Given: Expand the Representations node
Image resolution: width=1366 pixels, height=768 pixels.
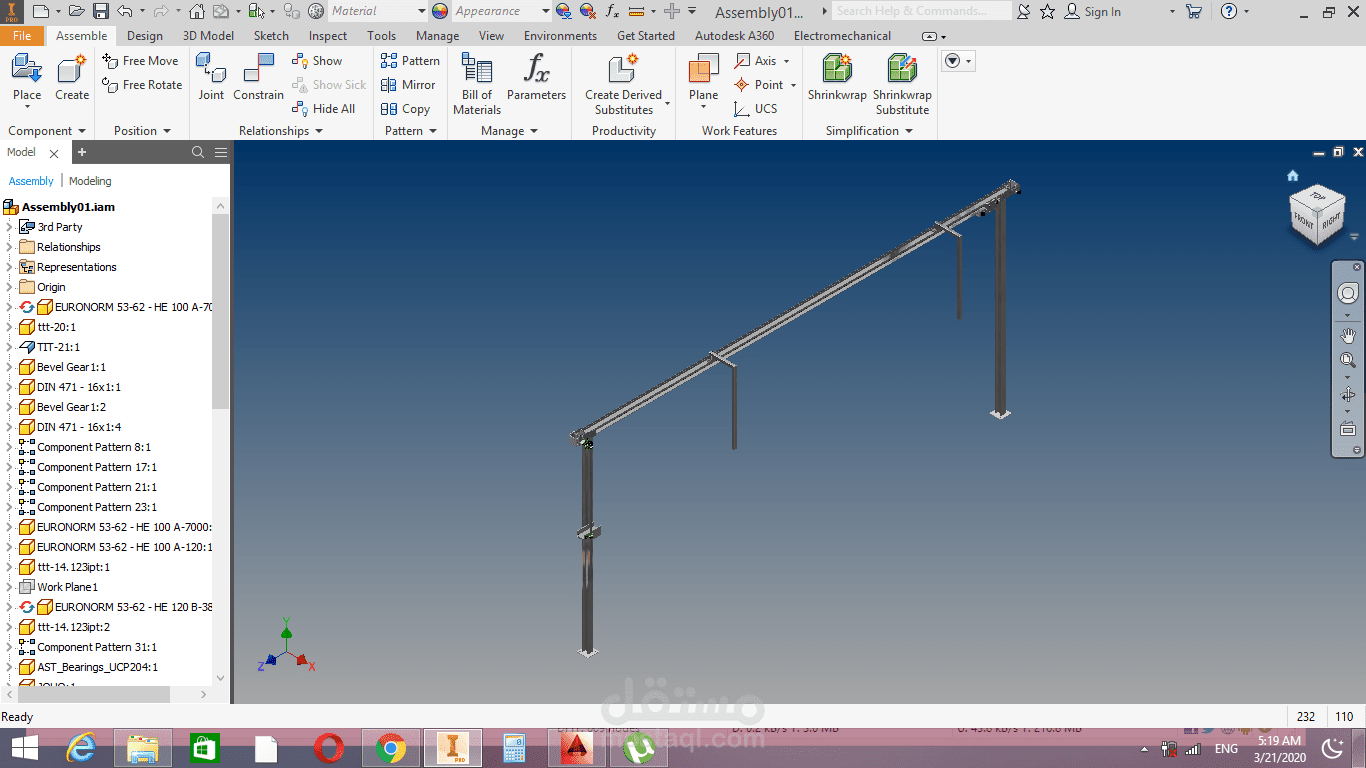Looking at the screenshot, I should [9, 267].
